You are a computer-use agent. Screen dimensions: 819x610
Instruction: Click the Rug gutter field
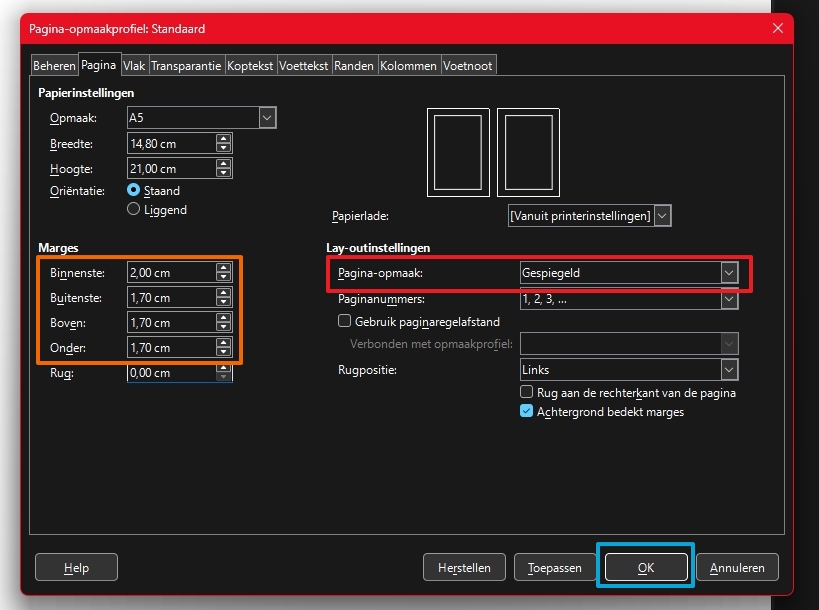click(171, 373)
